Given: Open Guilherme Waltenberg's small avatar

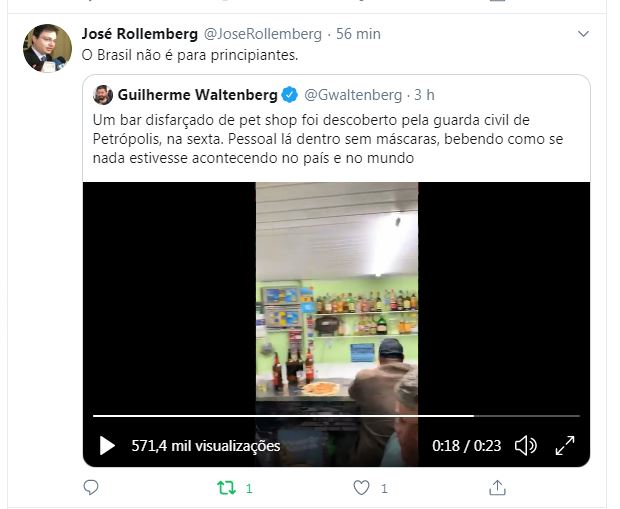Looking at the screenshot, I should [103, 95].
